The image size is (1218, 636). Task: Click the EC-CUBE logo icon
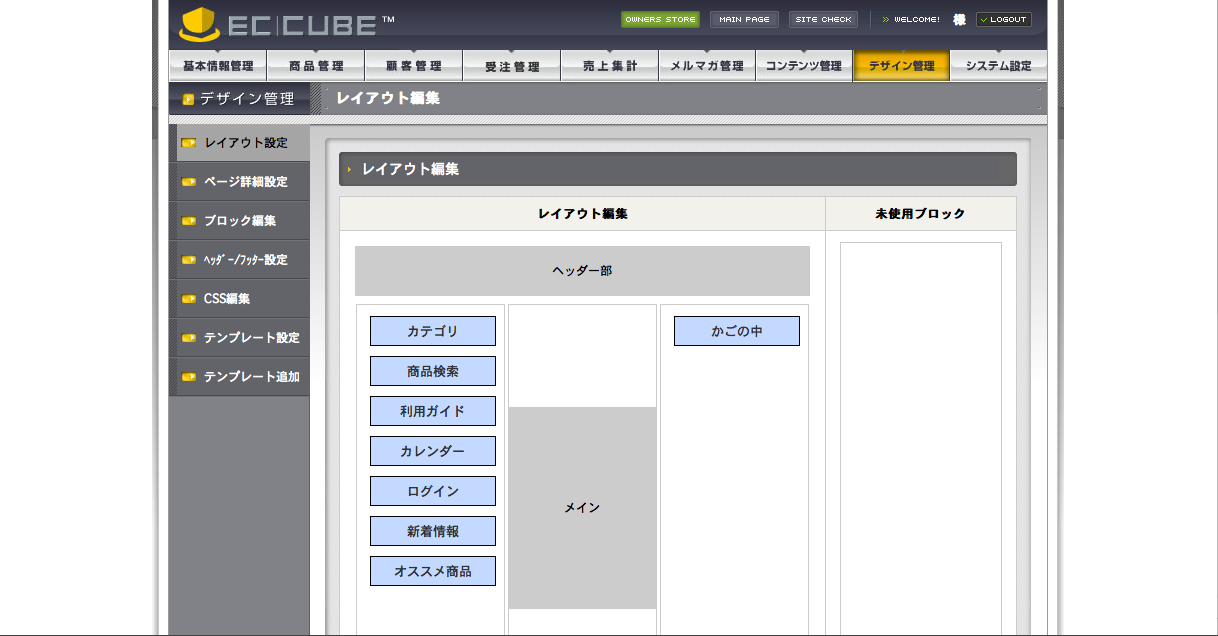pyautogui.click(x=199, y=25)
